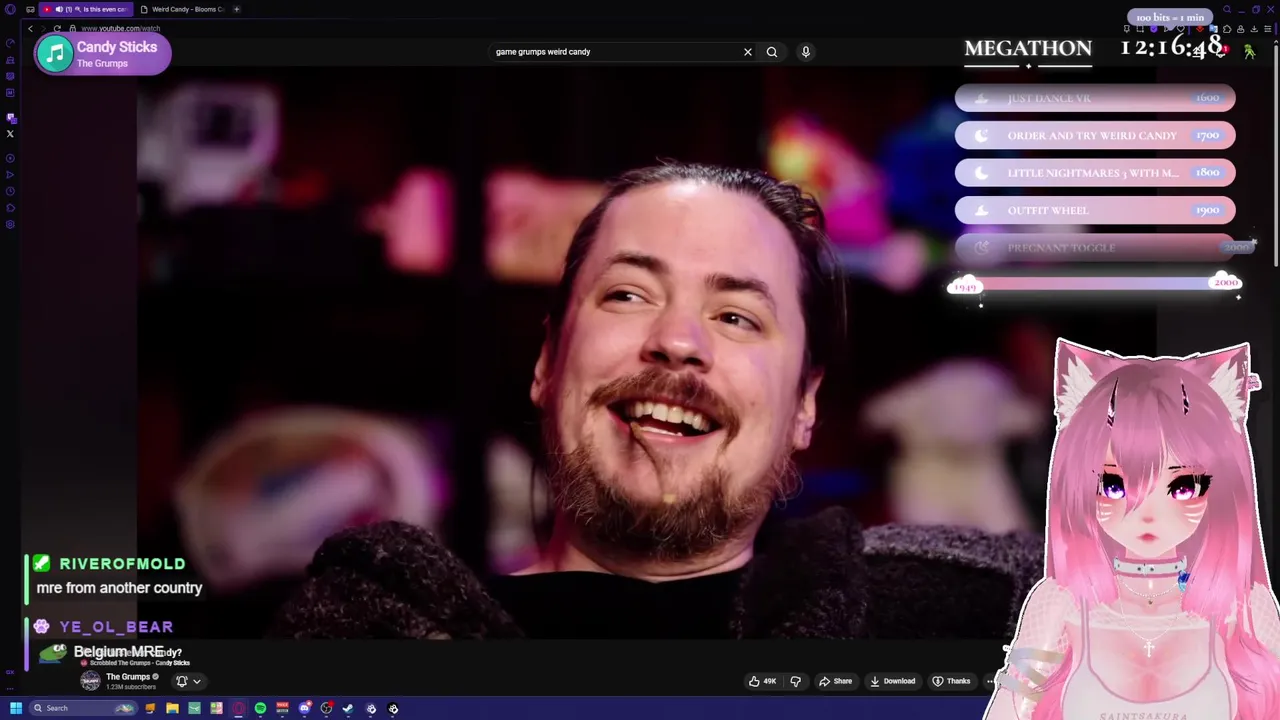Image resolution: width=1280 pixels, height=720 pixels.
Task: Open the browser tab search magnifier
Action: click(x=1227, y=9)
